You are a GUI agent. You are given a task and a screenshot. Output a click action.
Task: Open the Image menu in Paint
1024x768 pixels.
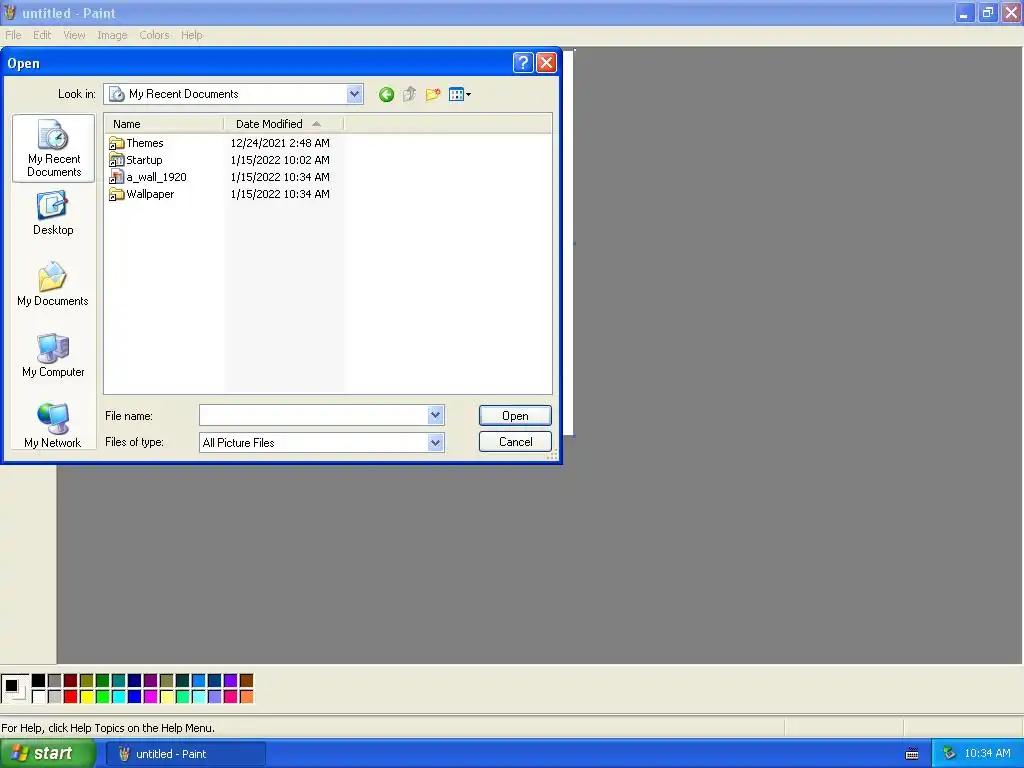point(112,35)
